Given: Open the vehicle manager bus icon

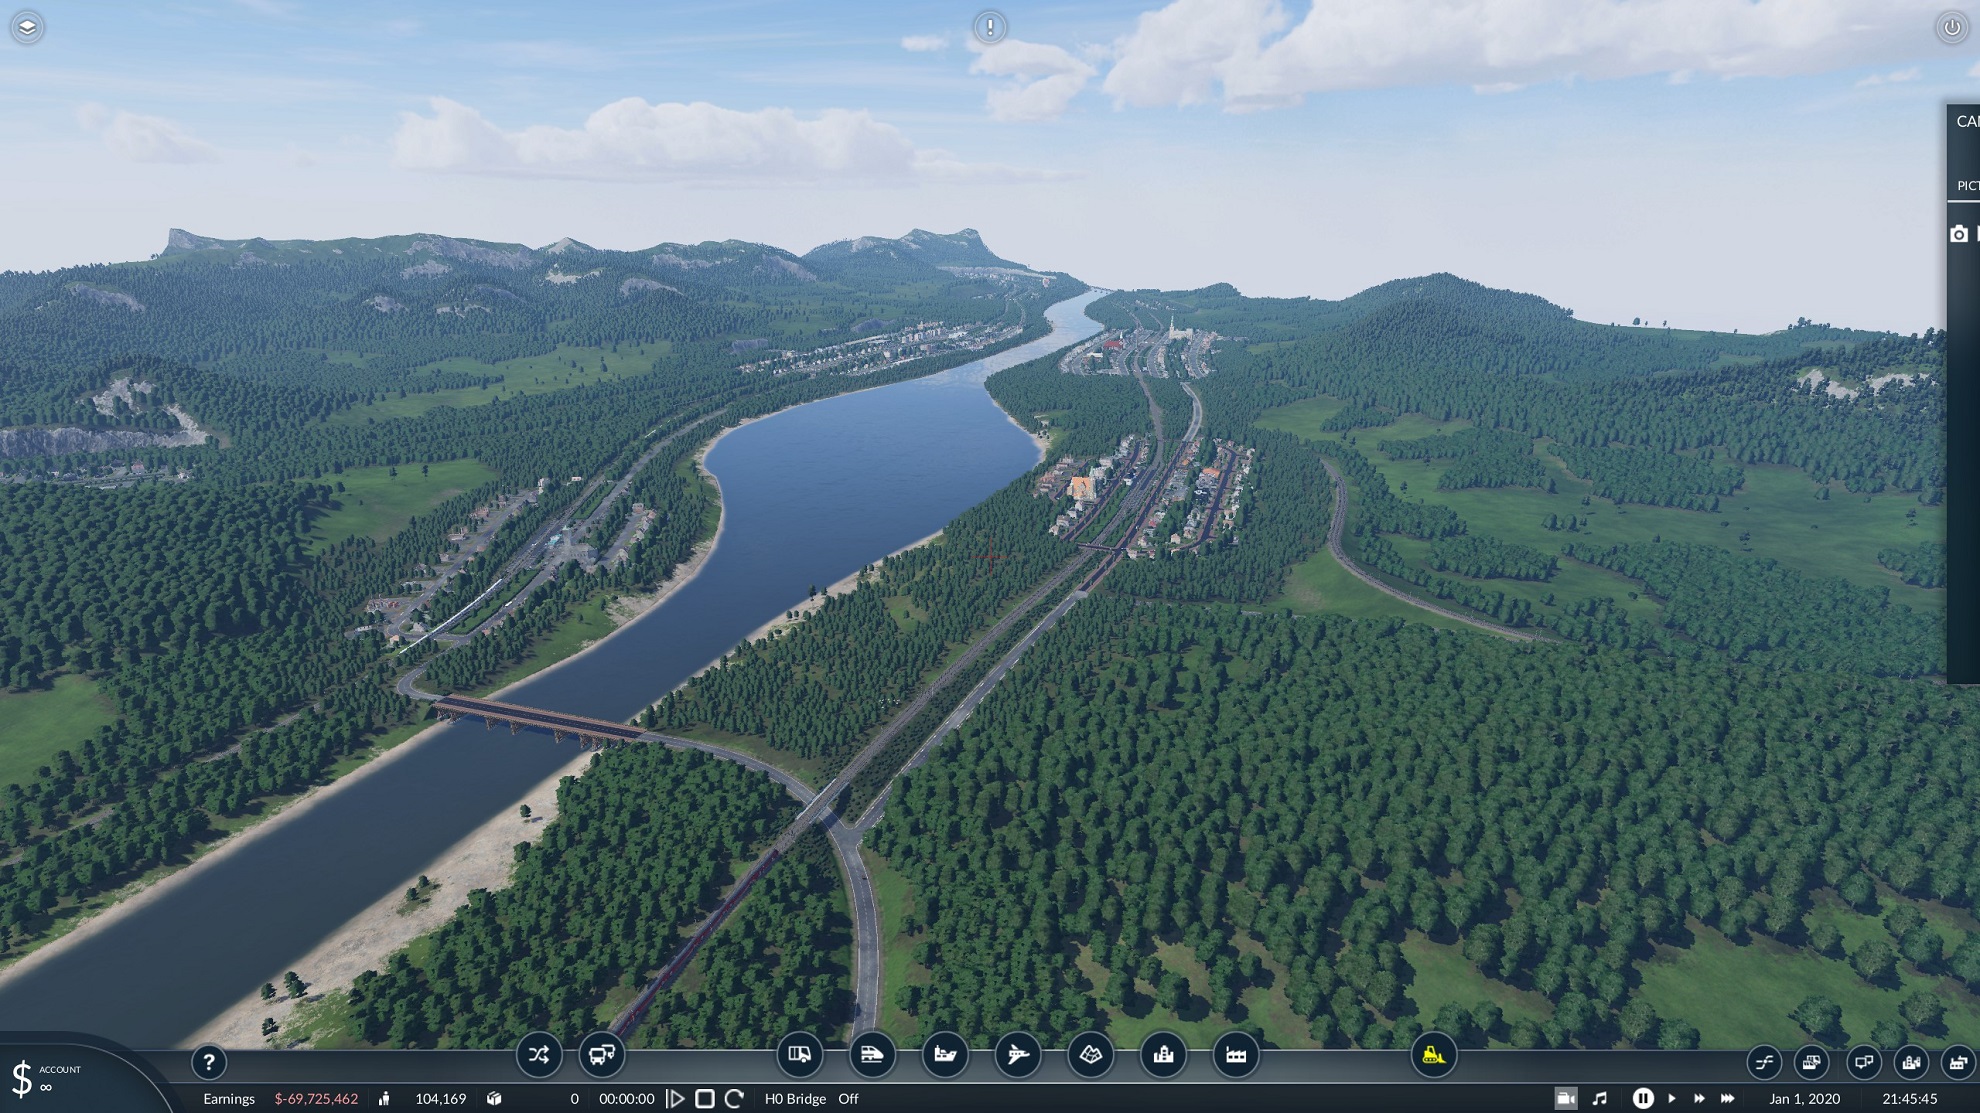Looking at the screenshot, I should click(x=602, y=1055).
